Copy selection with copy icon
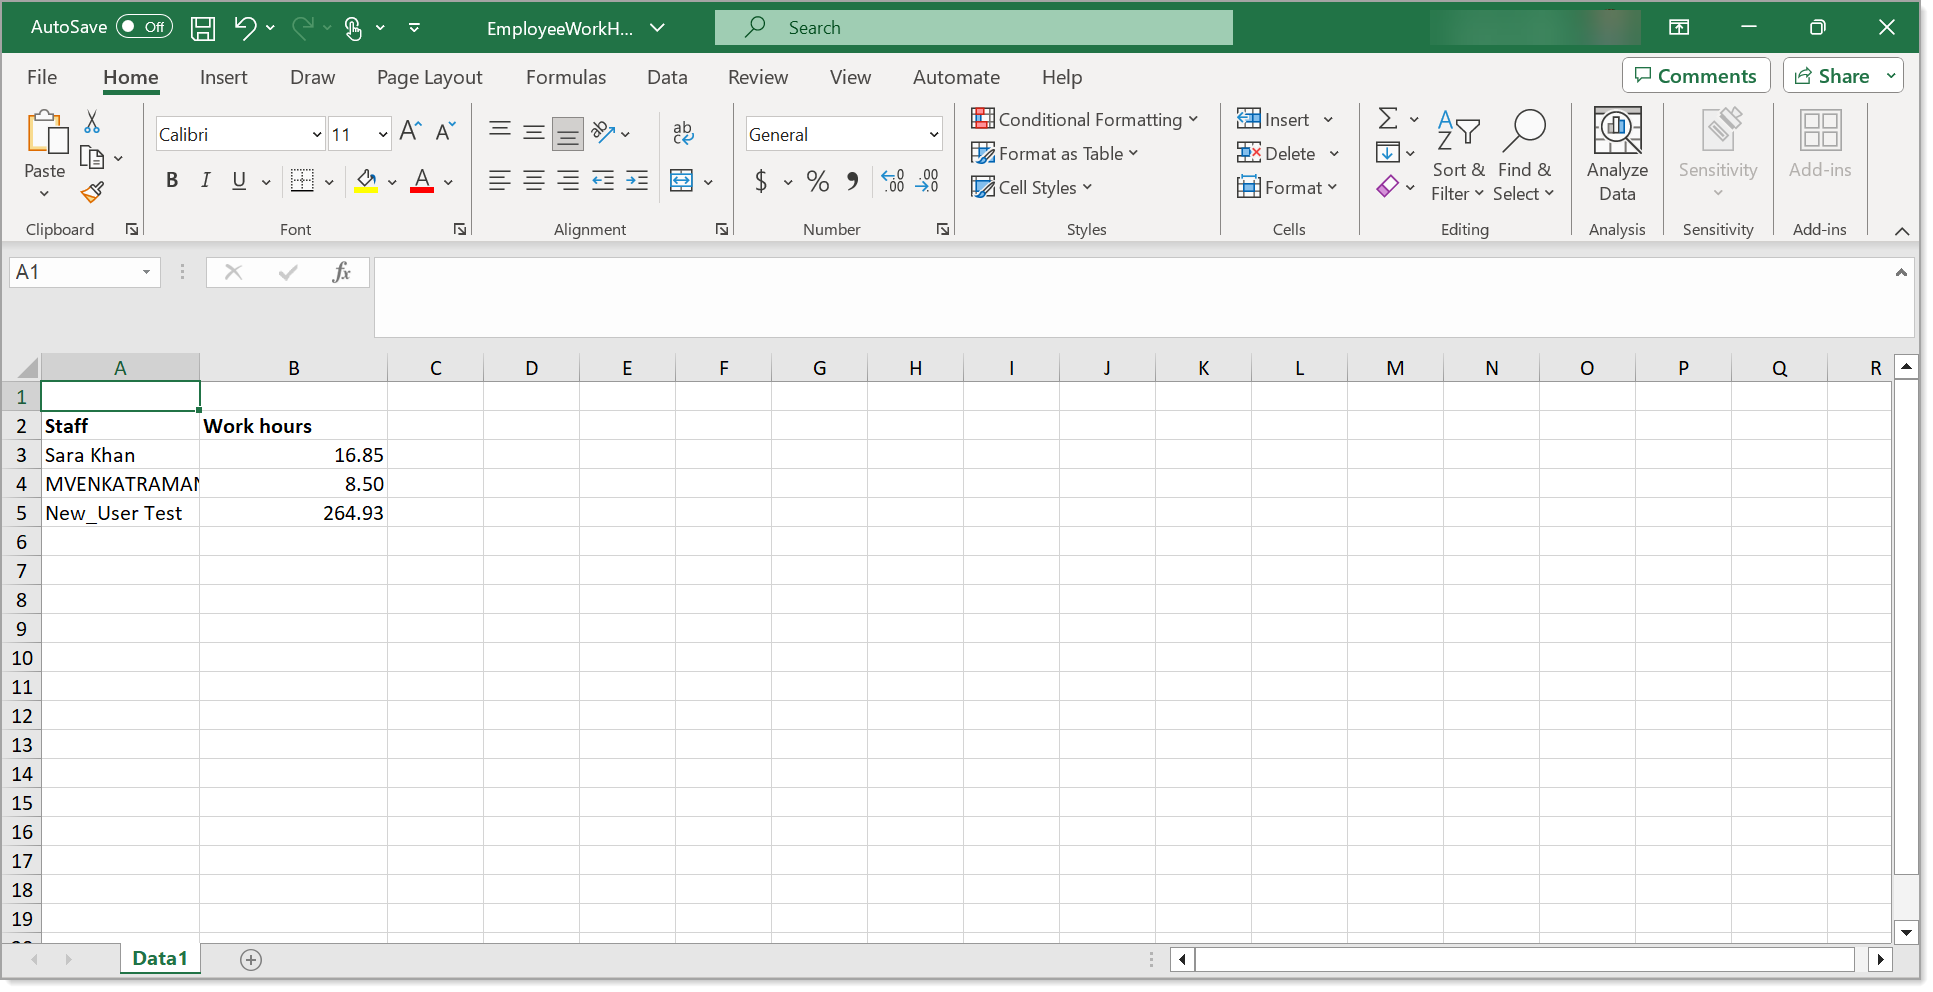 tap(92, 157)
